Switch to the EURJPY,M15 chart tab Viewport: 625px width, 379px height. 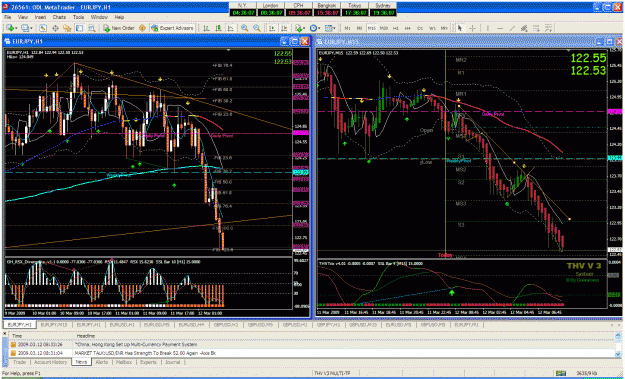pos(54,325)
